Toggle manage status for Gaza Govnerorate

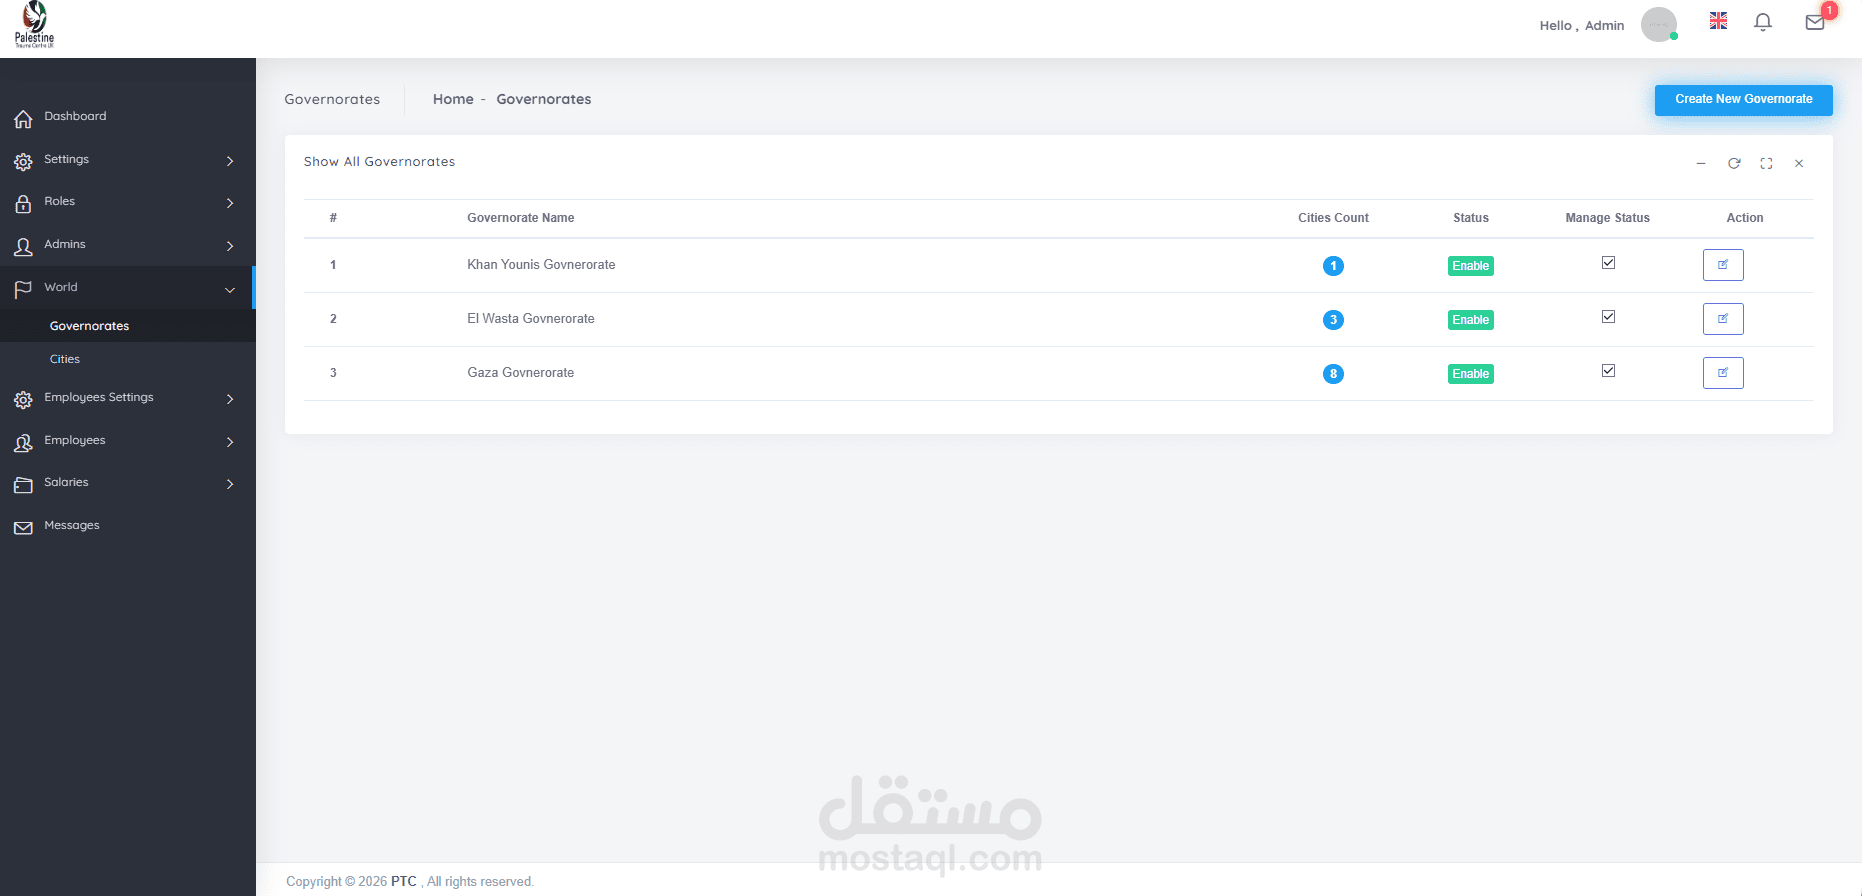pos(1608,371)
